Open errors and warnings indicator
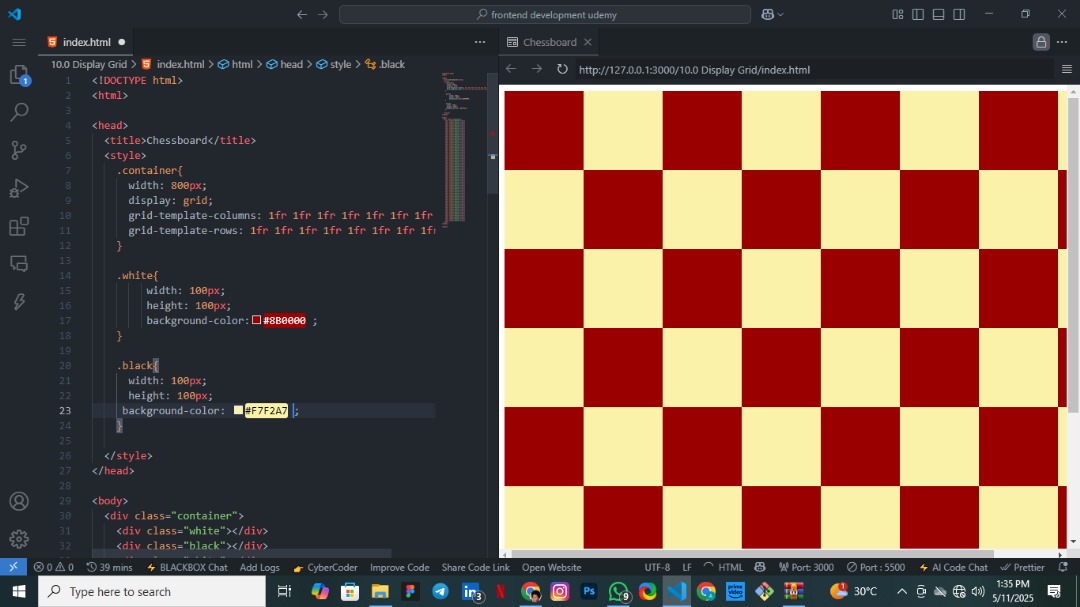Viewport: 1080px width, 607px height. coord(54,567)
